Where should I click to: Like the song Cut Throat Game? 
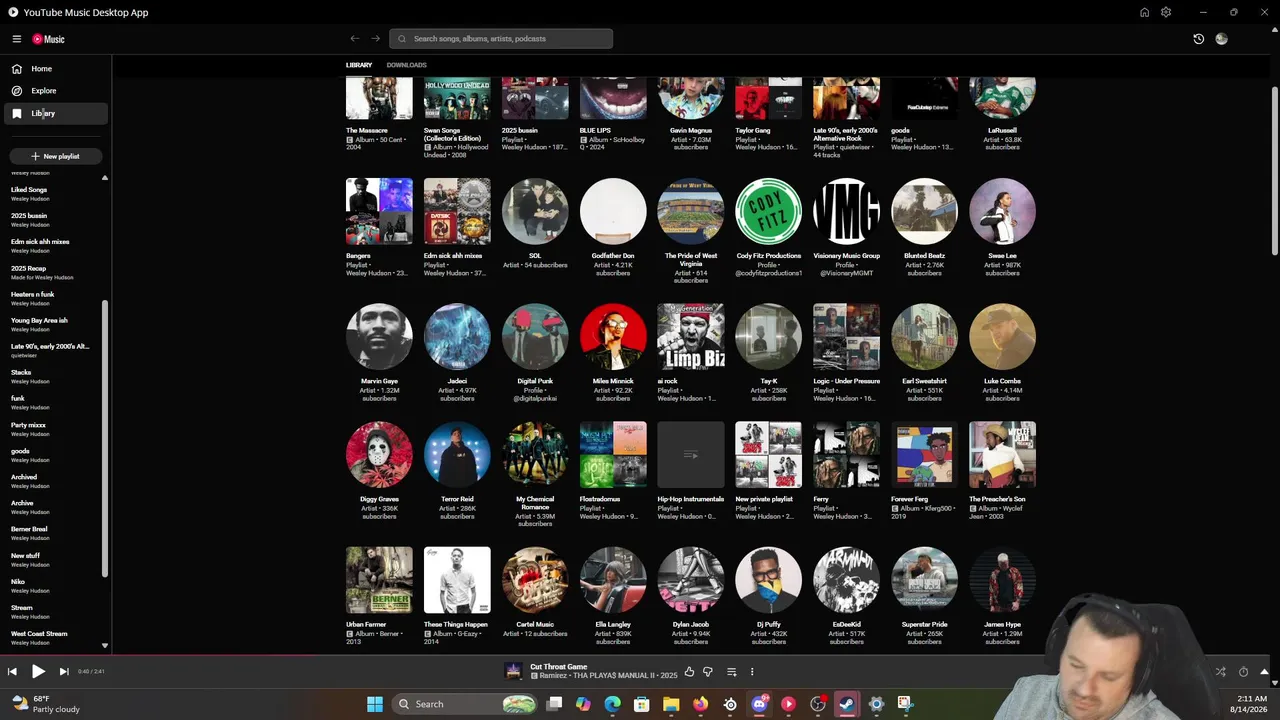689,672
